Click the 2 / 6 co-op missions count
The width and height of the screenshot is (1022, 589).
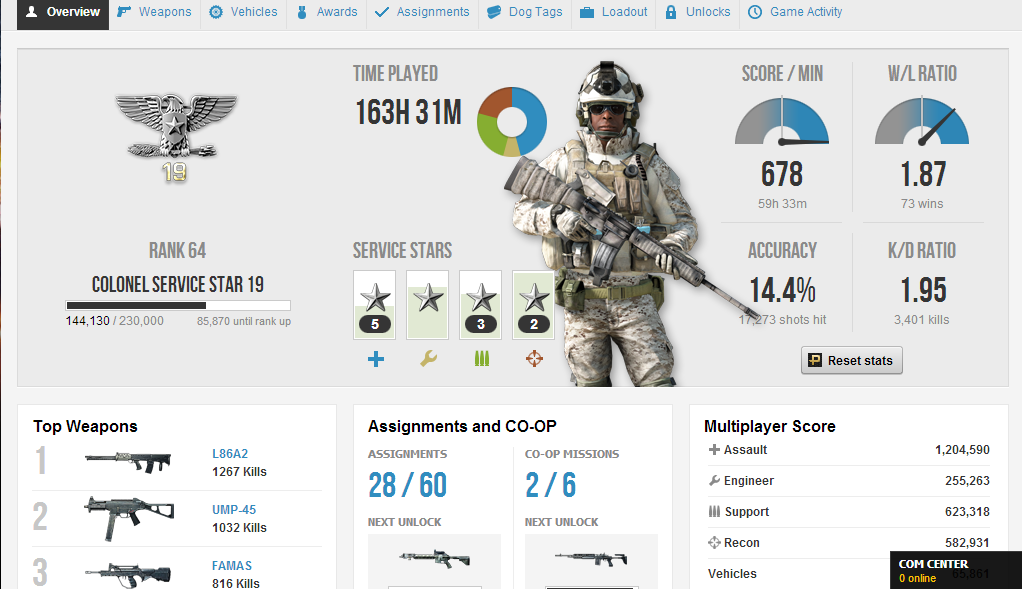click(x=551, y=485)
